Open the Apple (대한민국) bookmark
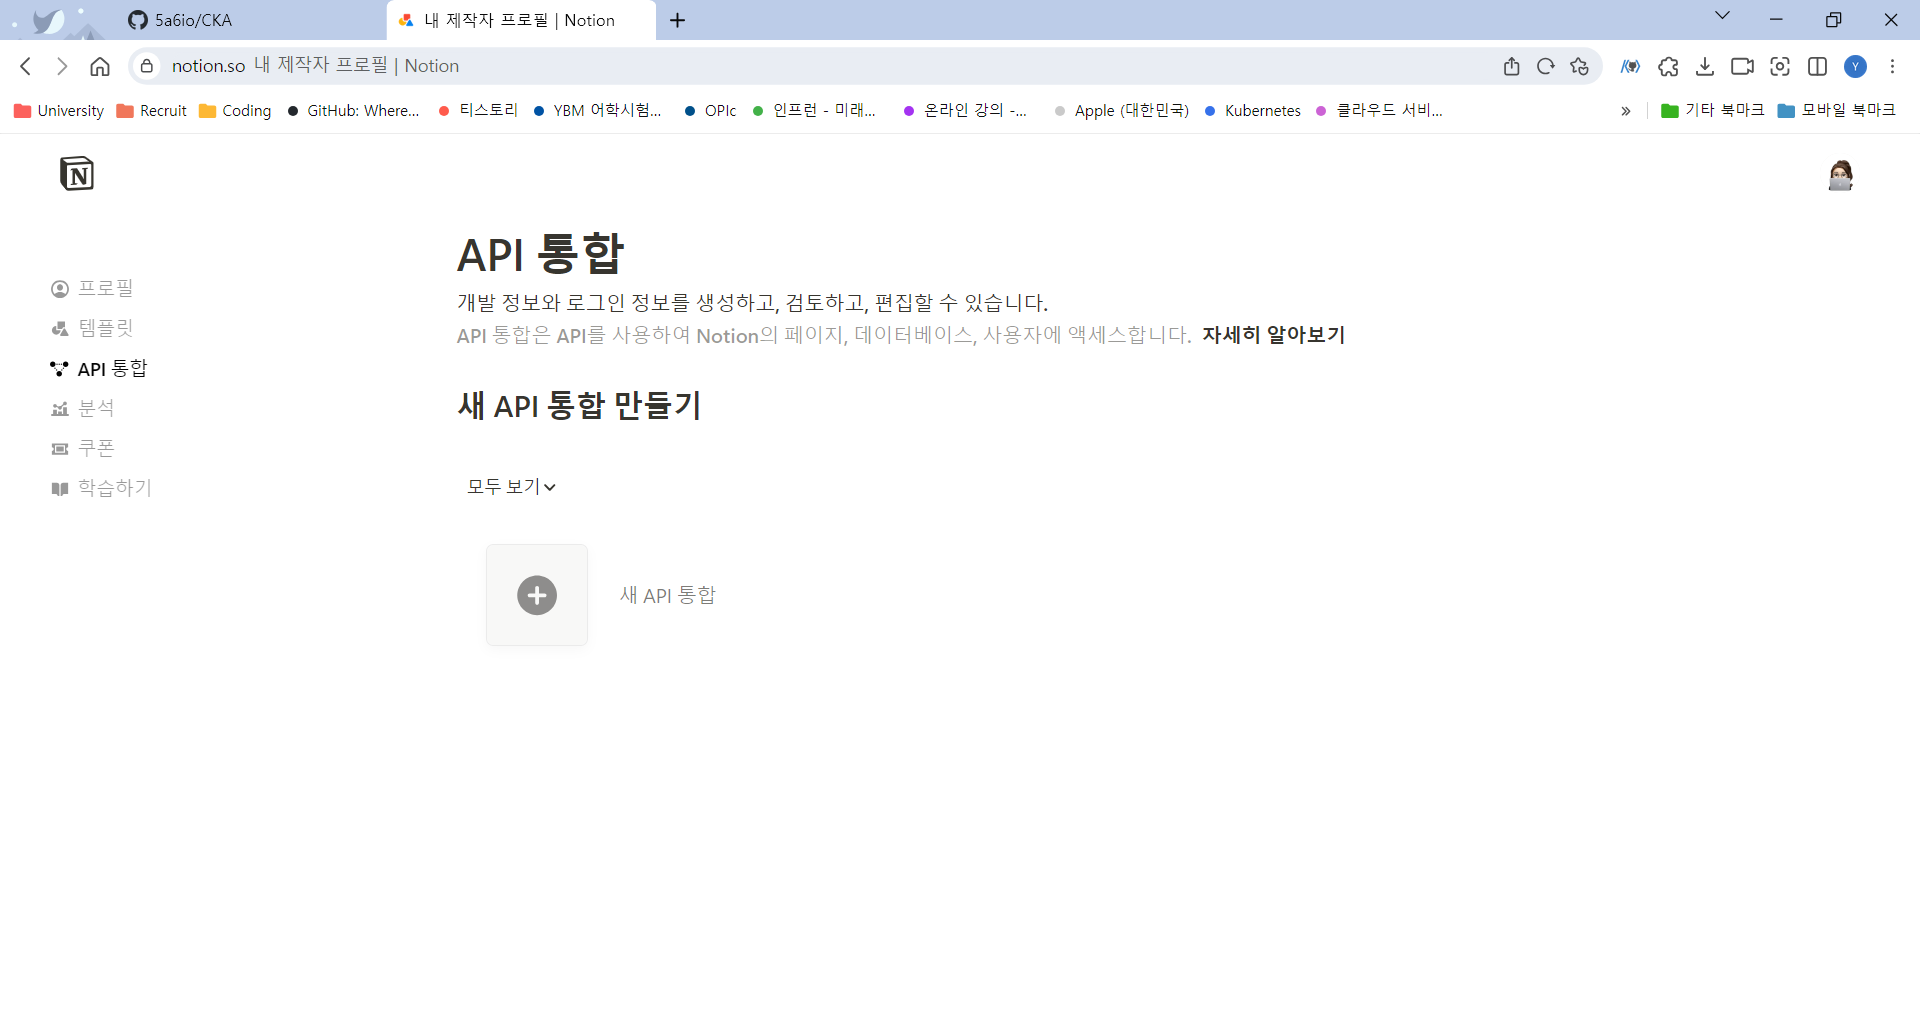The height and width of the screenshot is (1020, 1920). pyautogui.click(x=1121, y=111)
